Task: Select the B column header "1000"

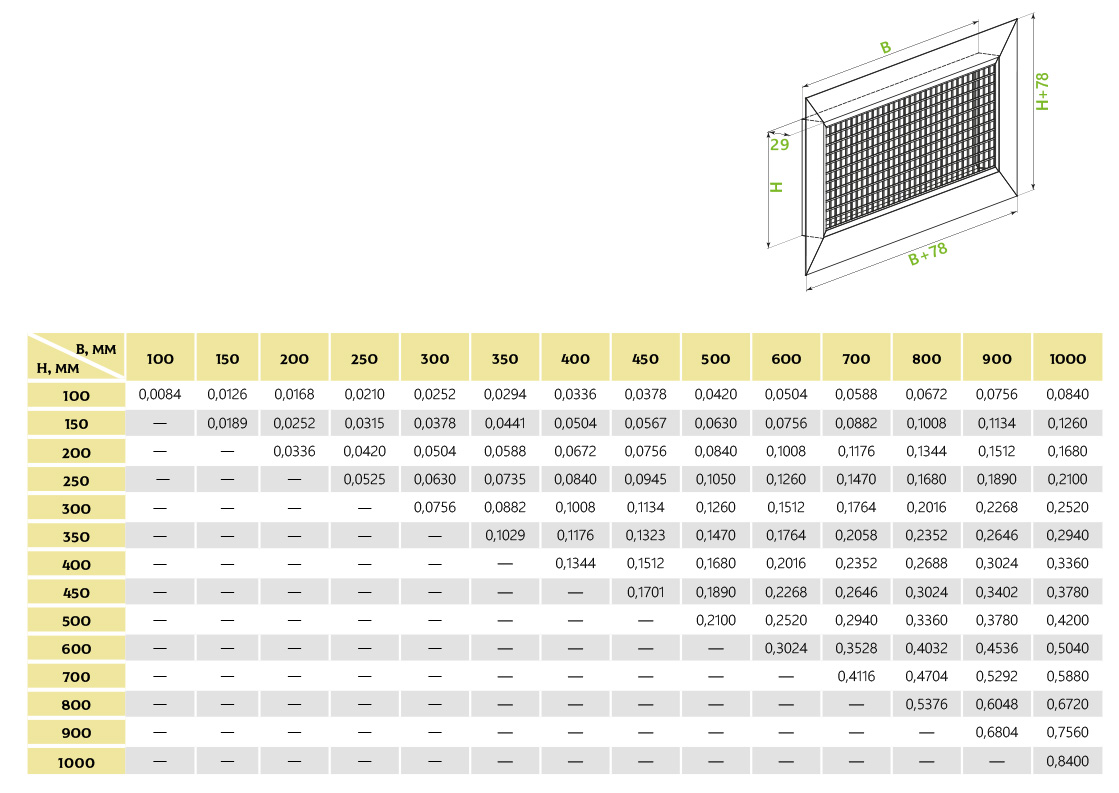Action: (1067, 359)
